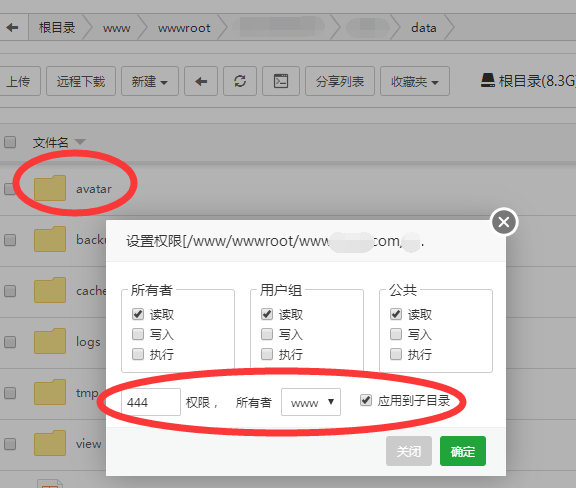Click the toolbar back arrow button

(x=201, y=81)
